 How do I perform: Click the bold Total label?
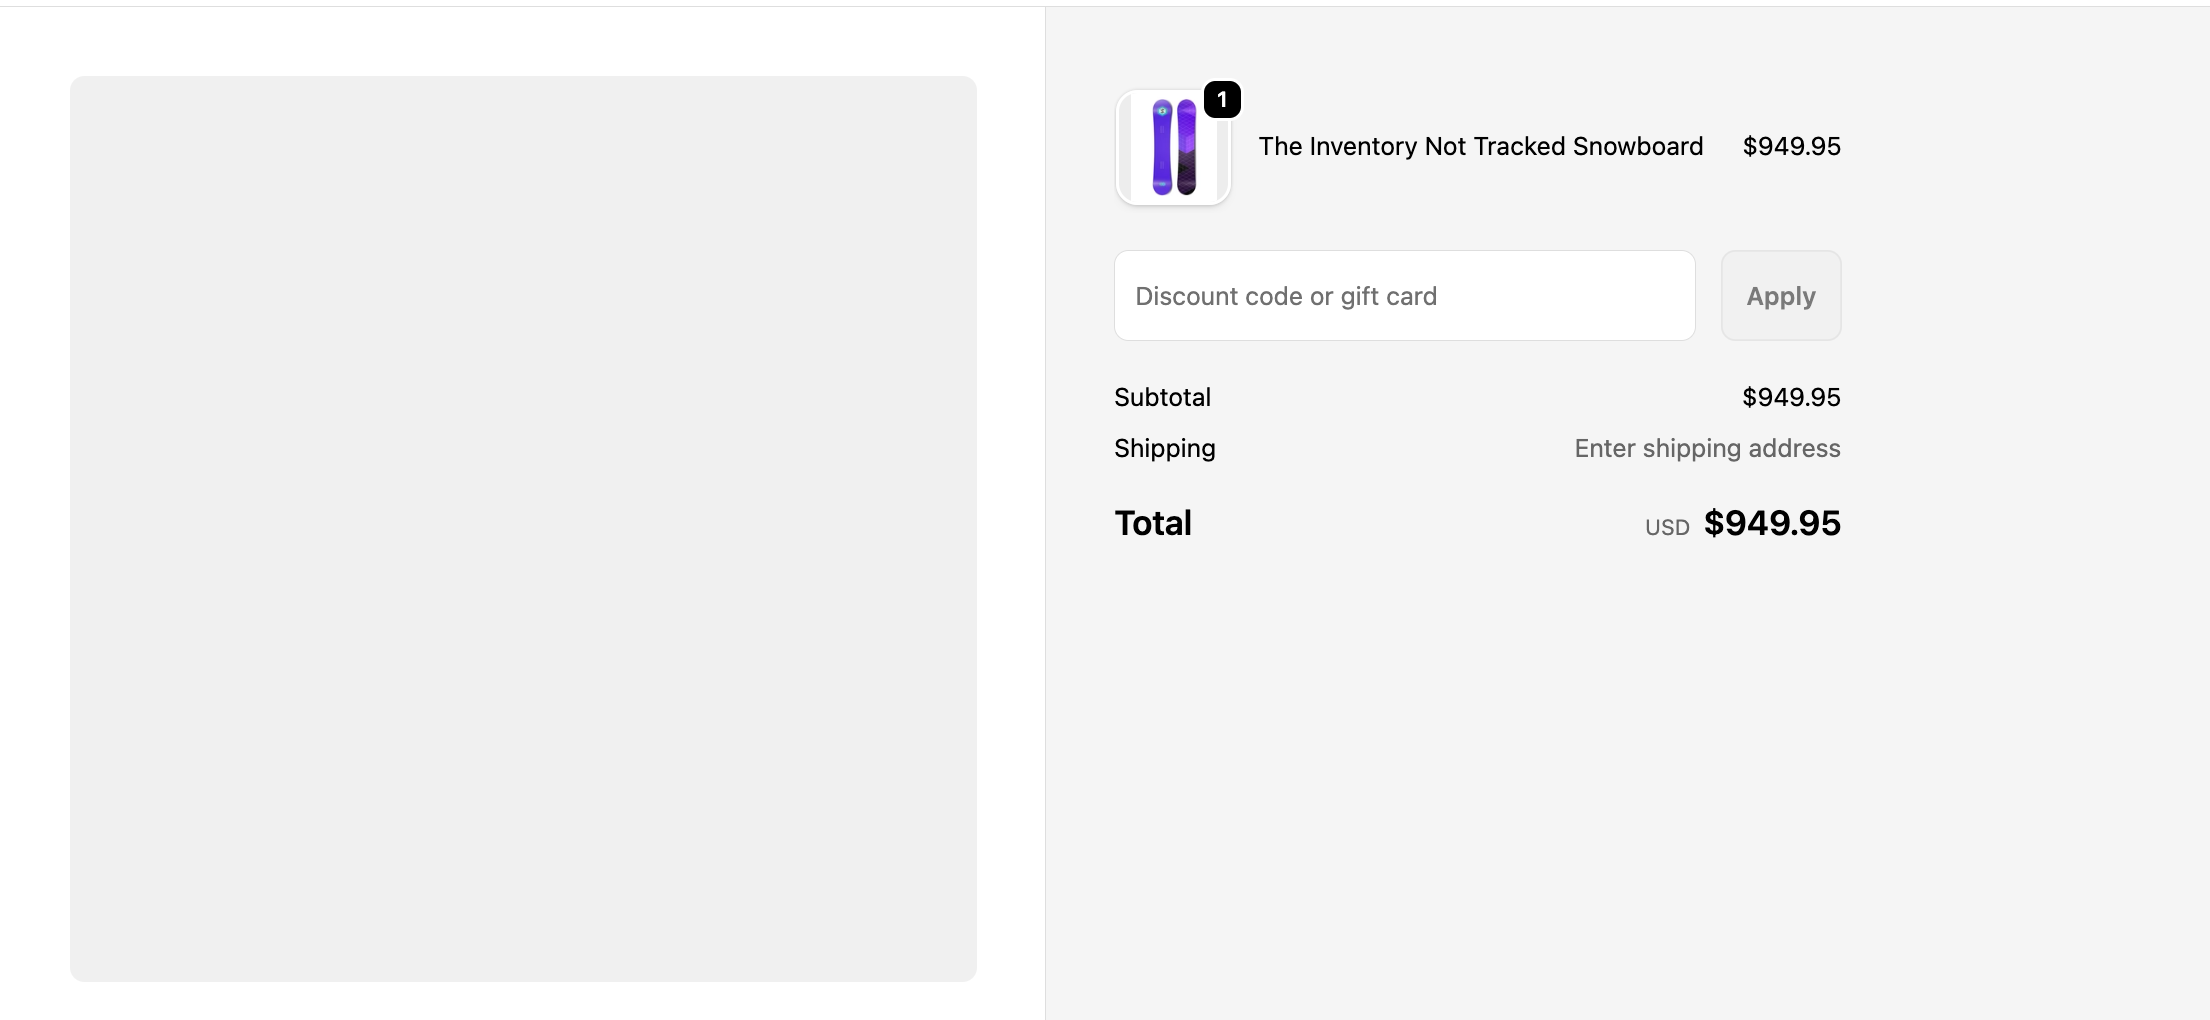click(1153, 523)
